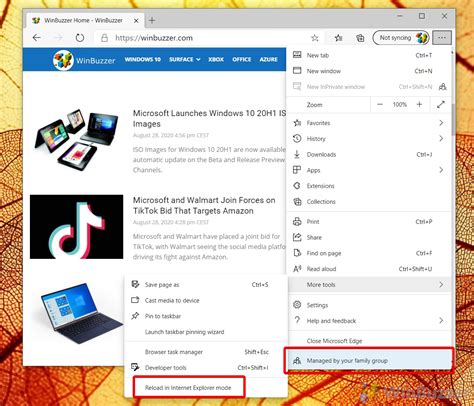
Task: Choose Find on page
Action: pyautogui.click(x=369, y=253)
